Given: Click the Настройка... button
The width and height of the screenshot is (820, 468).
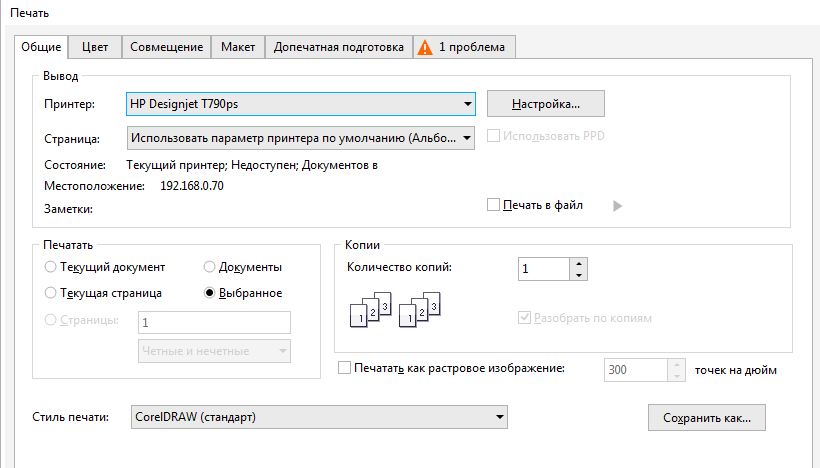Looking at the screenshot, I should click(x=545, y=104).
